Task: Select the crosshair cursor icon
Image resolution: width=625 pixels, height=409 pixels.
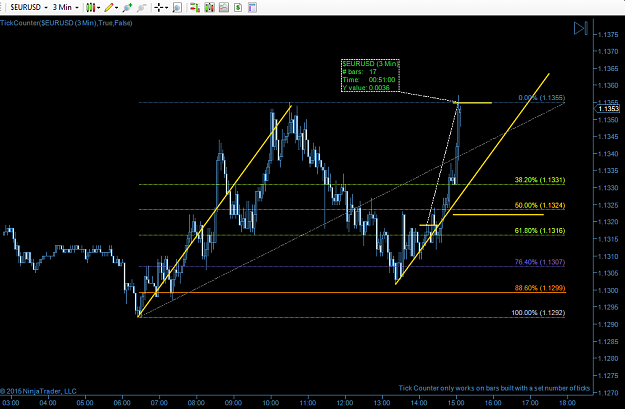Action: pos(159,7)
